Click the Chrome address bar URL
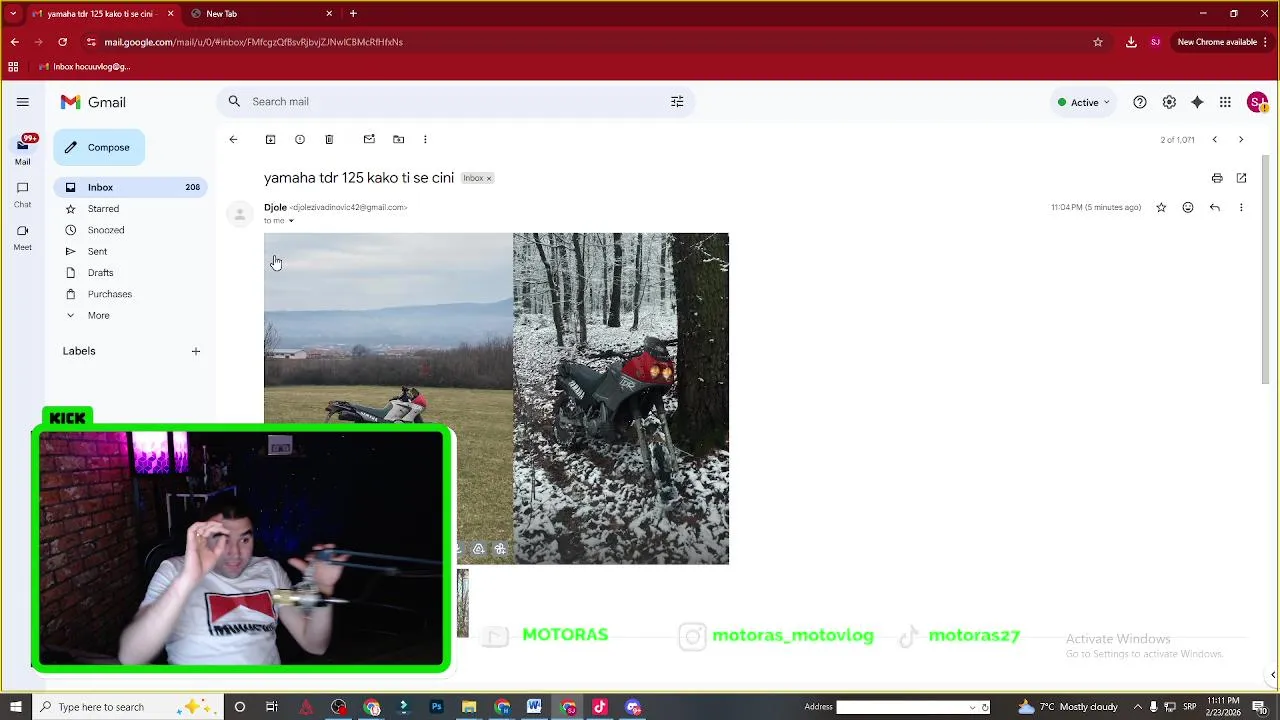 tap(254, 42)
